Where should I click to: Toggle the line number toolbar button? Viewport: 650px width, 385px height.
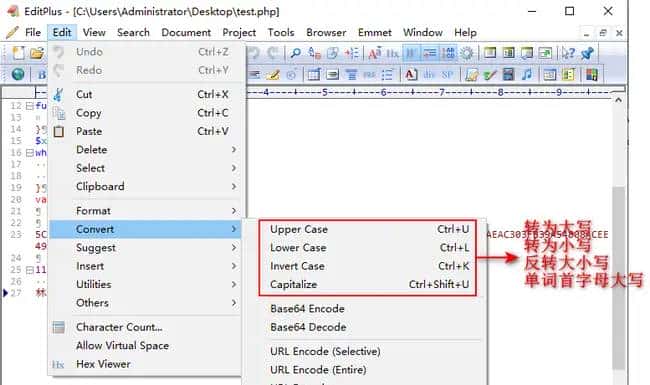(449, 53)
